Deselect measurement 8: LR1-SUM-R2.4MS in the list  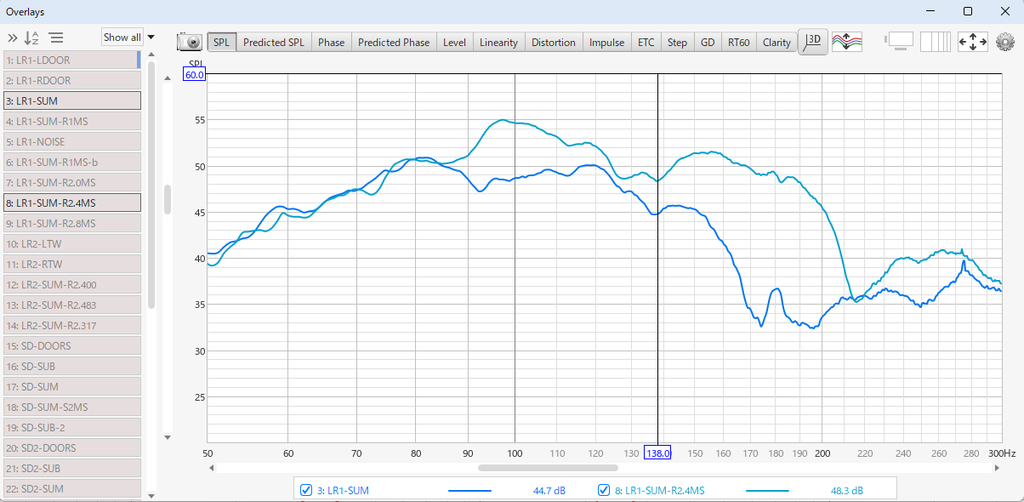[72, 202]
